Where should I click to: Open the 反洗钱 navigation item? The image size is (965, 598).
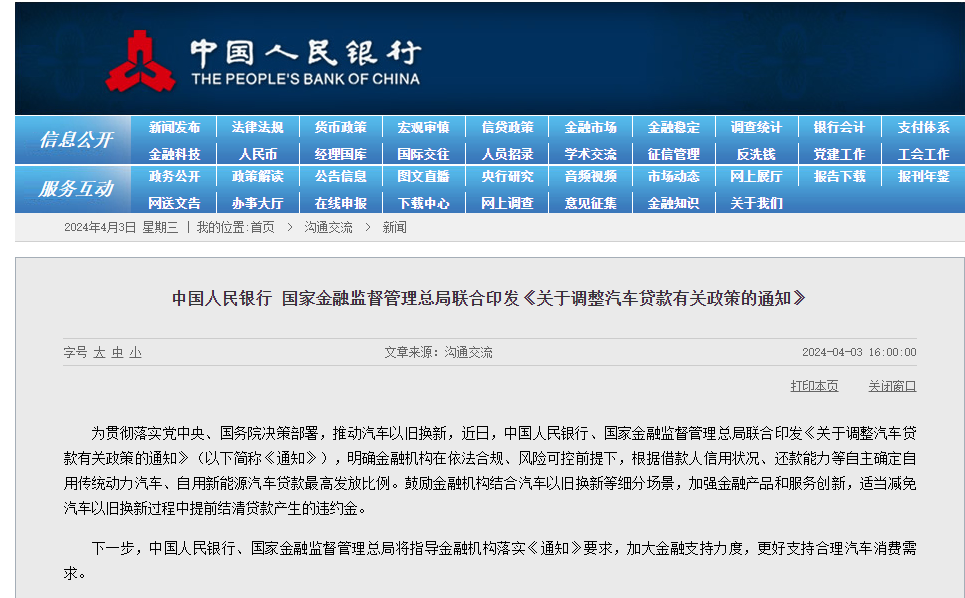tap(756, 154)
